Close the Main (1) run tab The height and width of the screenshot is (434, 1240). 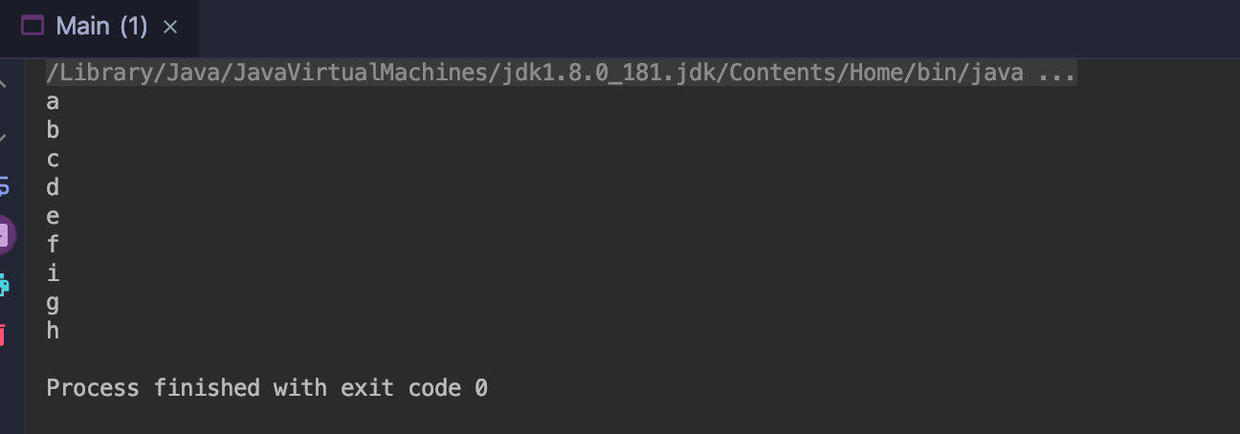click(170, 27)
